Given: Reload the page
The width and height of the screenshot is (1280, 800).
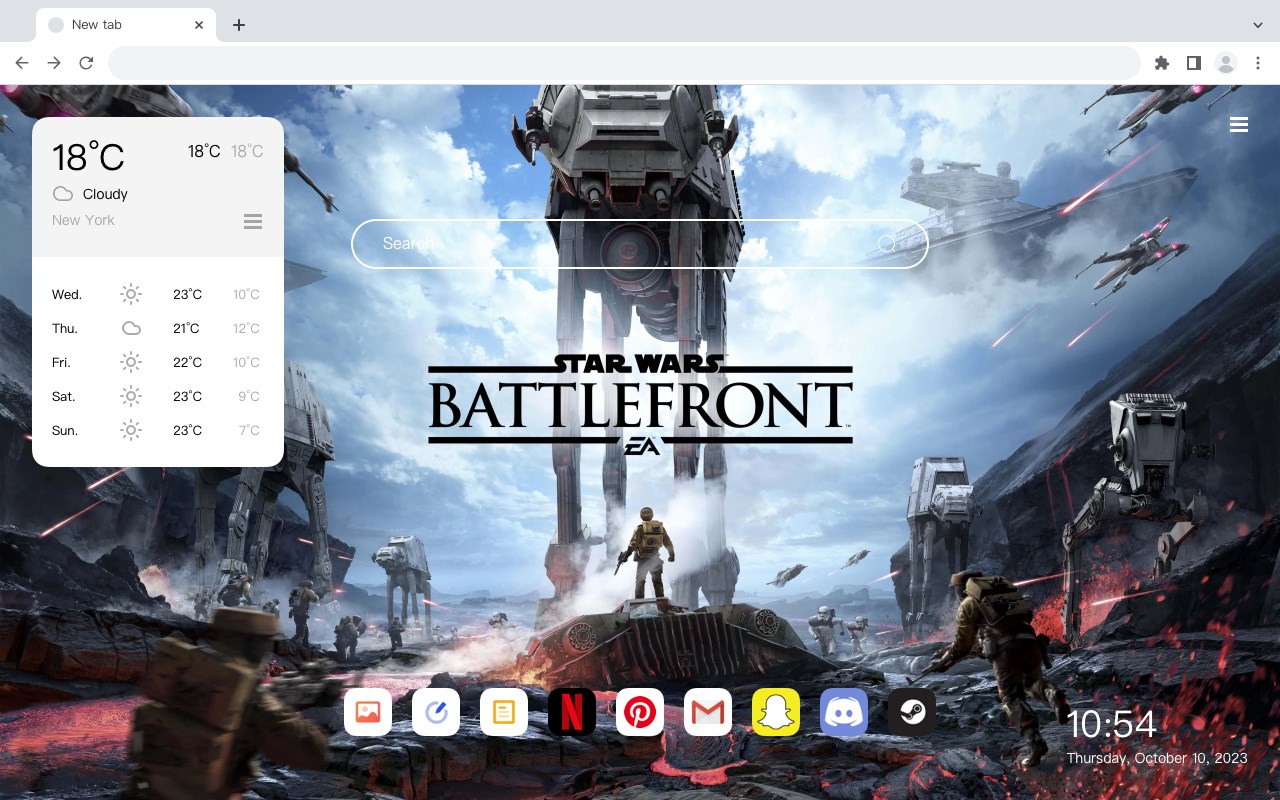Looking at the screenshot, I should click(86, 63).
